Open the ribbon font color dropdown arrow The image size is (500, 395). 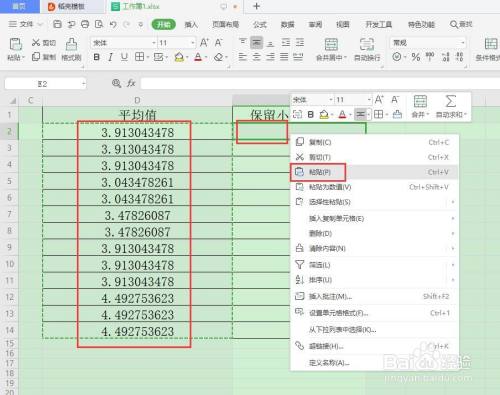(x=206, y=58)
